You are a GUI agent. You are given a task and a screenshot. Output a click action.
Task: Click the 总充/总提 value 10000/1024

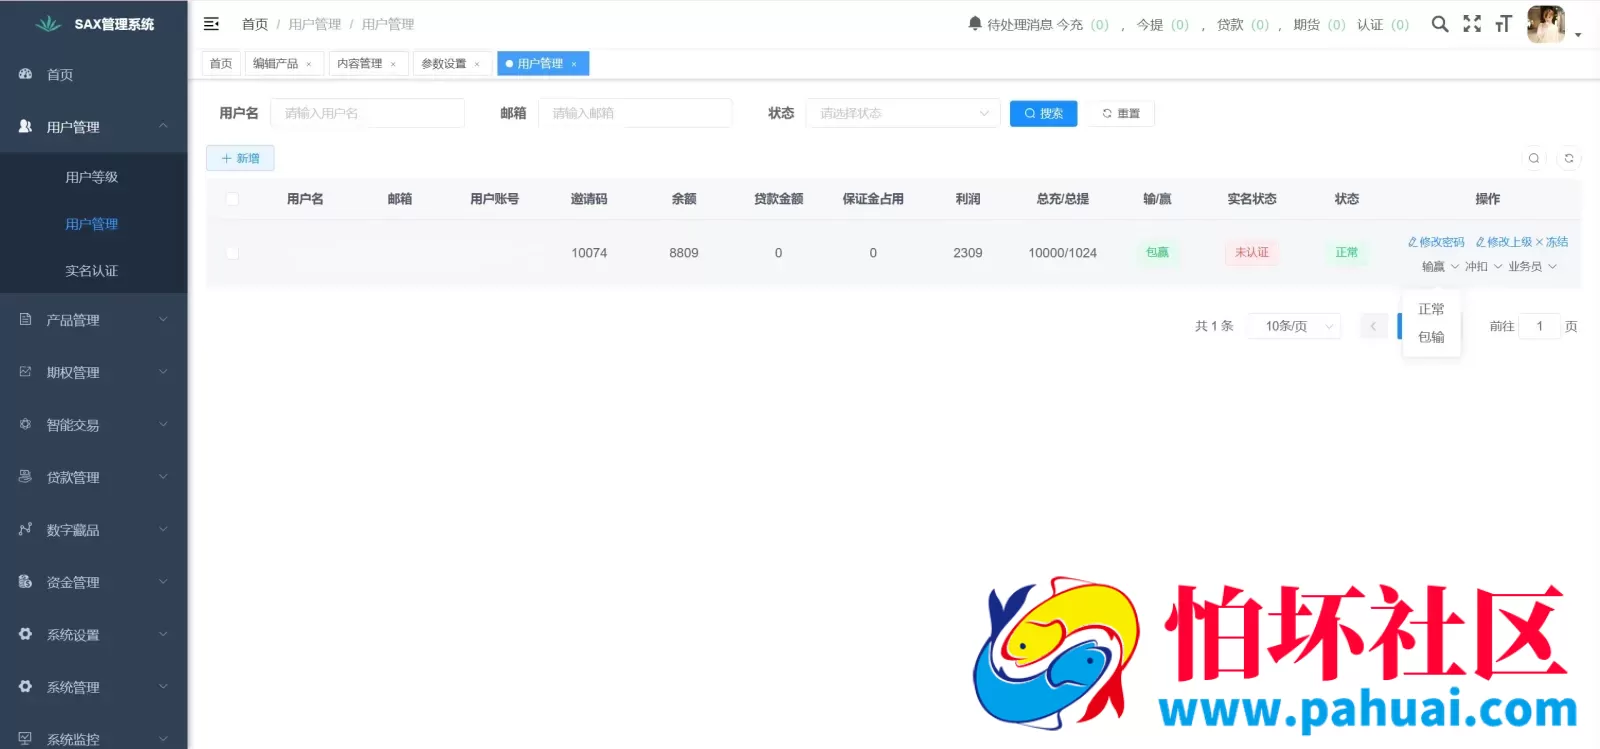1062,253
